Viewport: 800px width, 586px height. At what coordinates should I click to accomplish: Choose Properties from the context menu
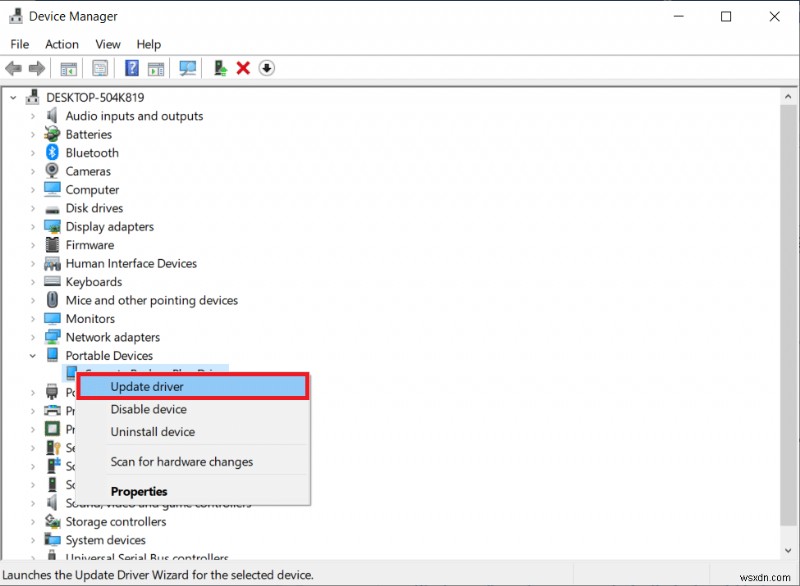pos(193,491)
